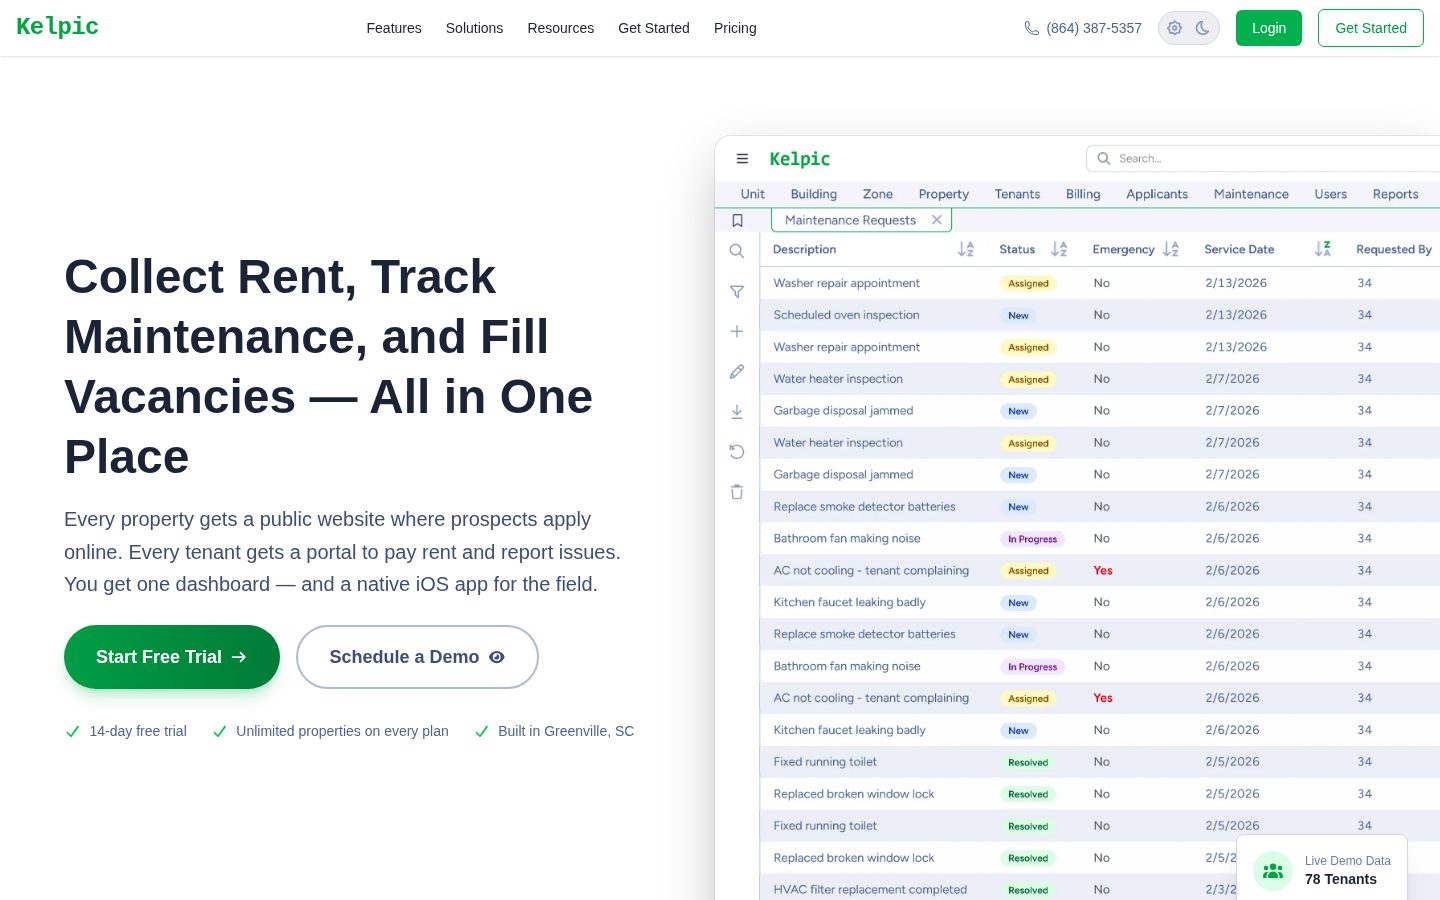Viewport: 1440px width, 900px height.
Task: Switch to light theme with the sun icon
Action: (x=1175, y=28)
